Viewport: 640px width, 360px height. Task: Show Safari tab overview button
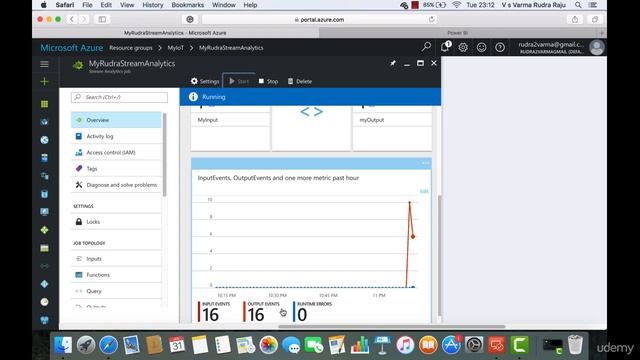[595, 19]
